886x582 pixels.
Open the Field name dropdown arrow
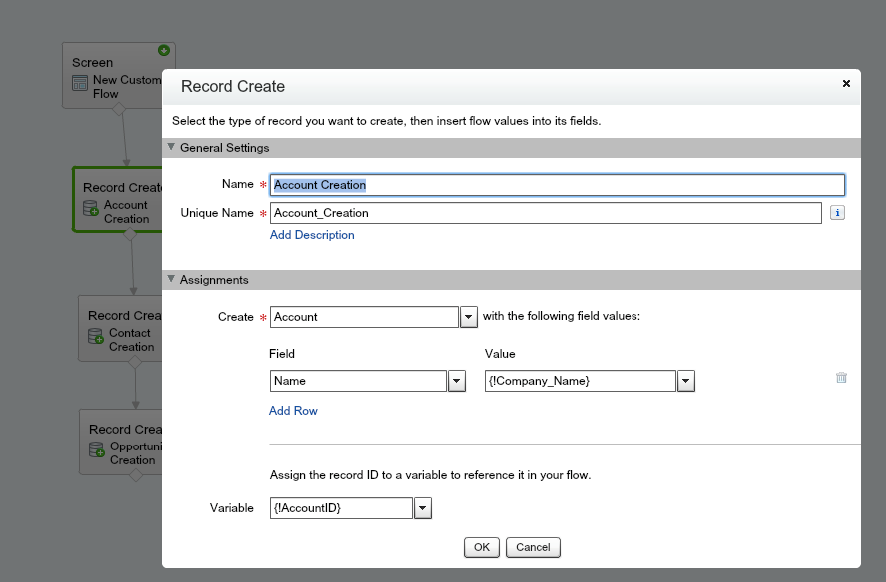click(x=457, y=381)
